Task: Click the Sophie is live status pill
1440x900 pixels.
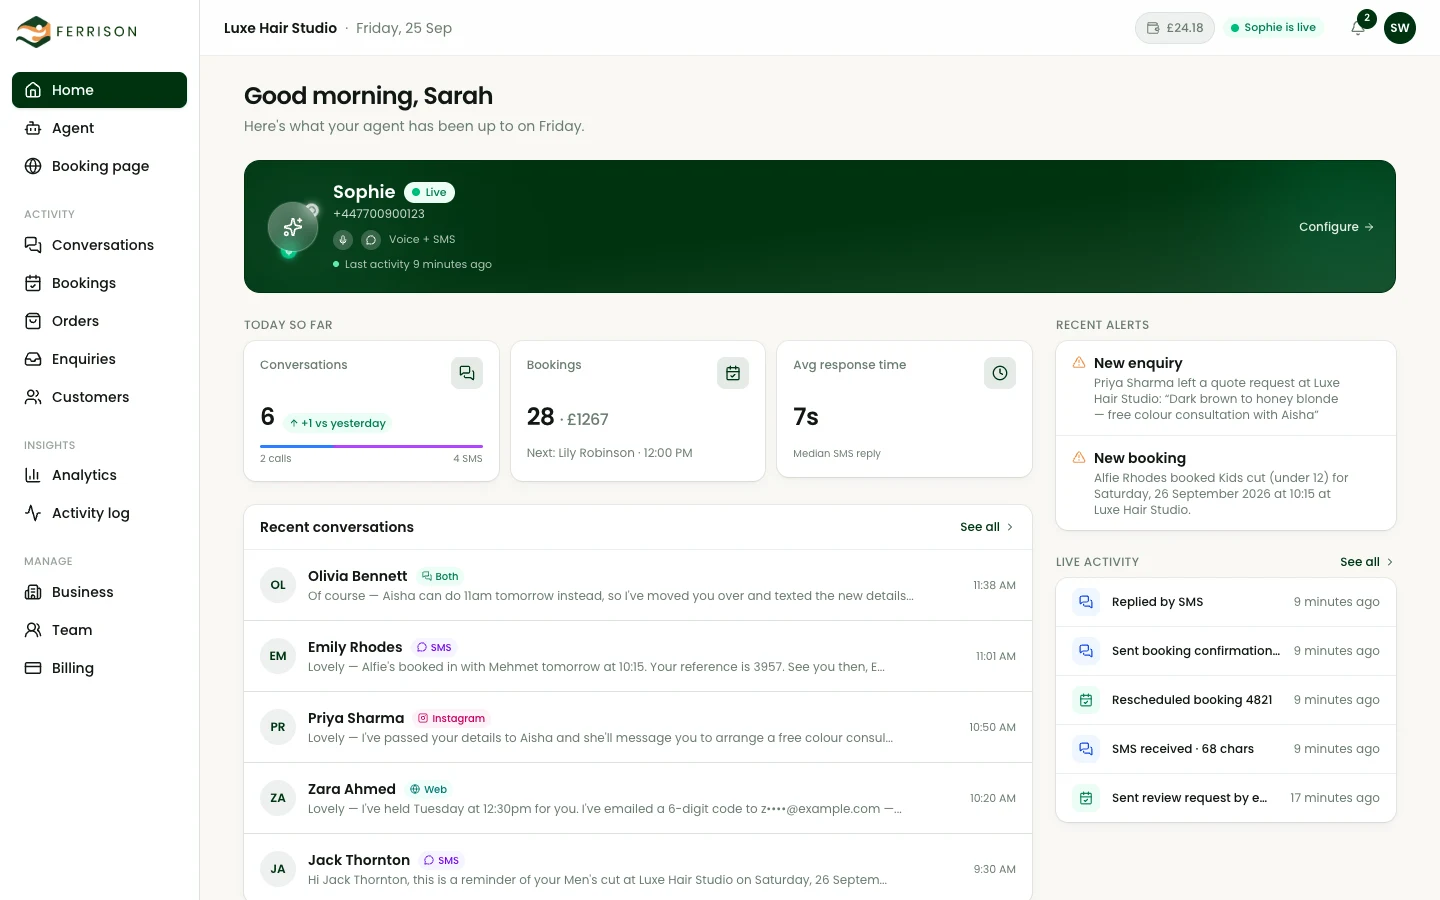Action: tap(1274, 28)
